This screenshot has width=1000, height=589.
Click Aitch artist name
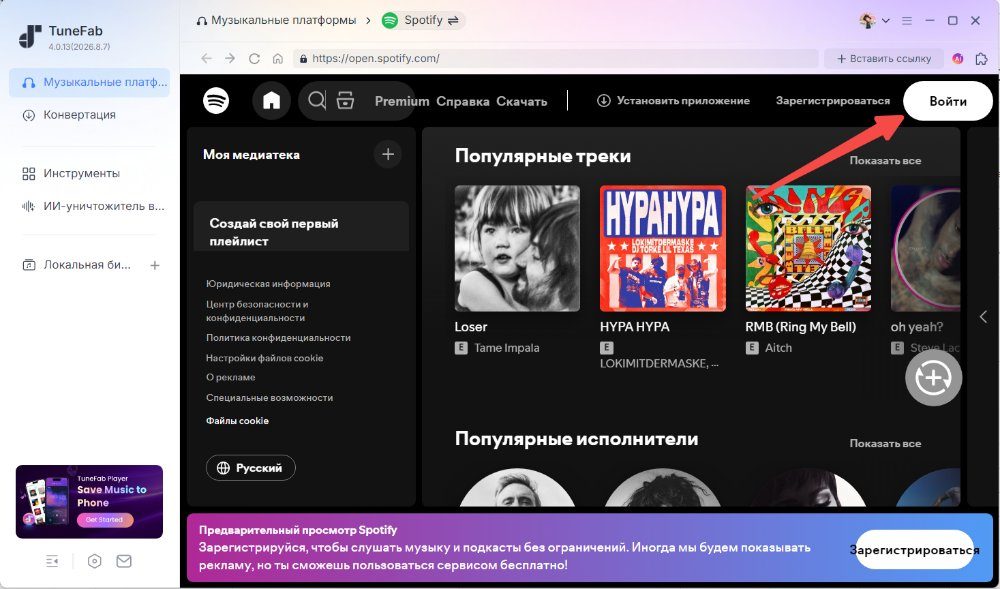coord(778,348)
